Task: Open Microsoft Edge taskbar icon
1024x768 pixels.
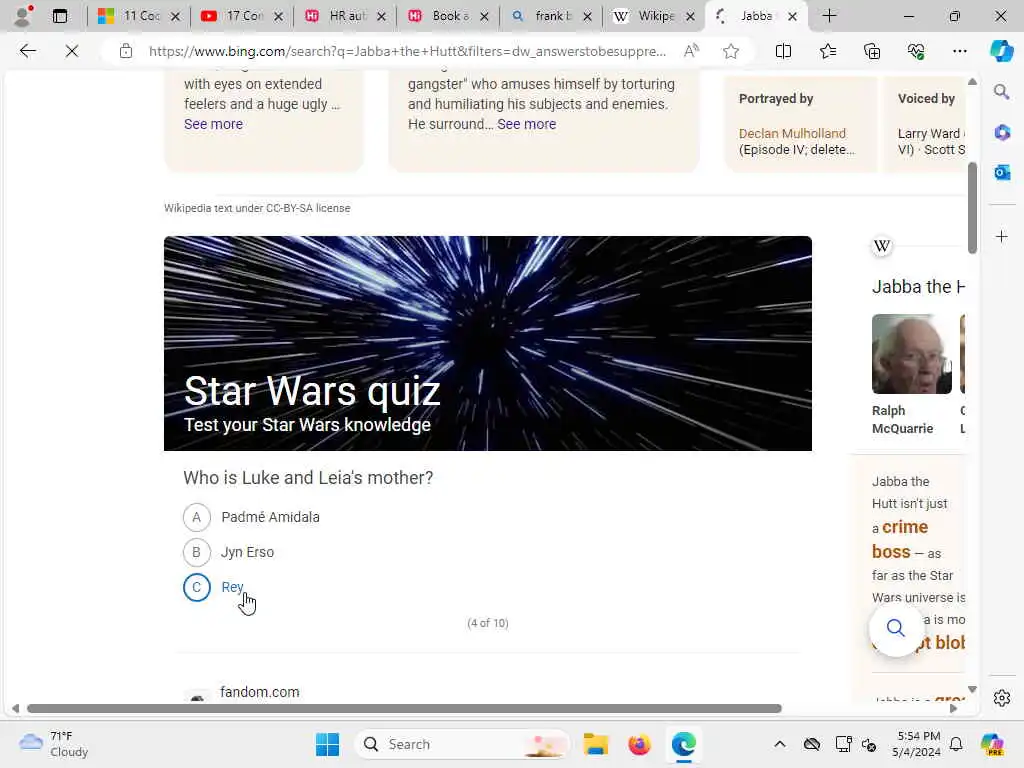Action: pyautogui.click(x=683, y=744)
